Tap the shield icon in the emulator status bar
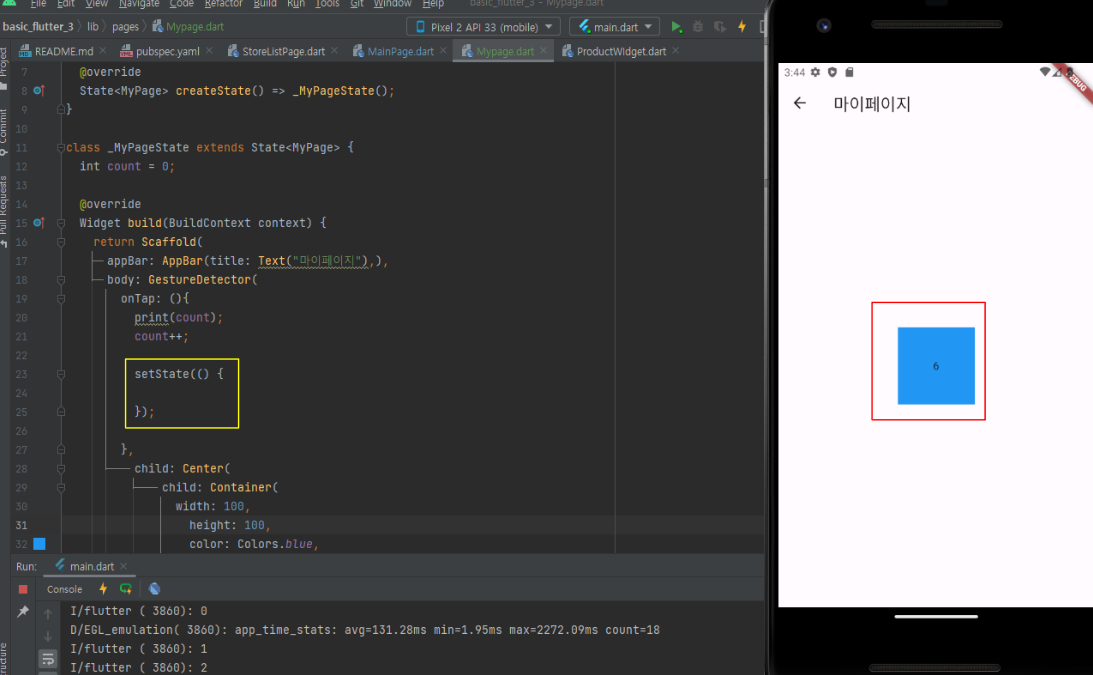Image resolution: width=1093 pixels, height=675 pixels. [832, 72]
